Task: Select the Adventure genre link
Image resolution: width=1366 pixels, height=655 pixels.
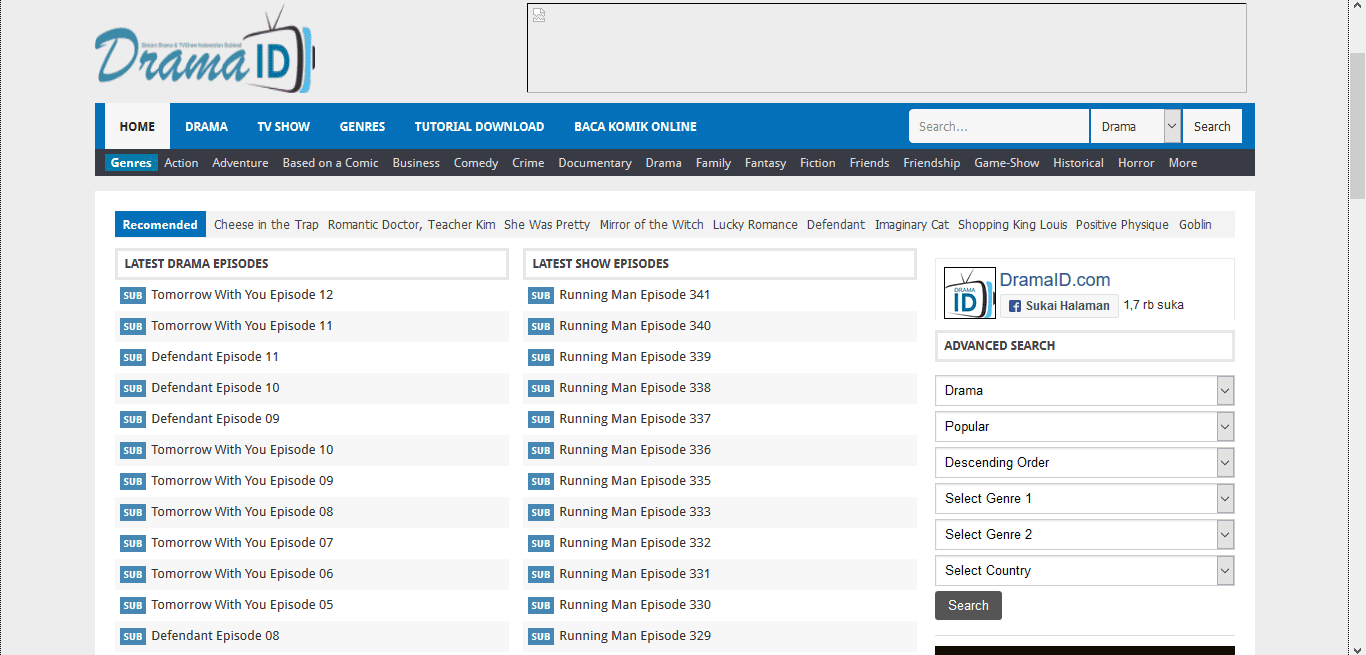Action: (x=240, y=163)
